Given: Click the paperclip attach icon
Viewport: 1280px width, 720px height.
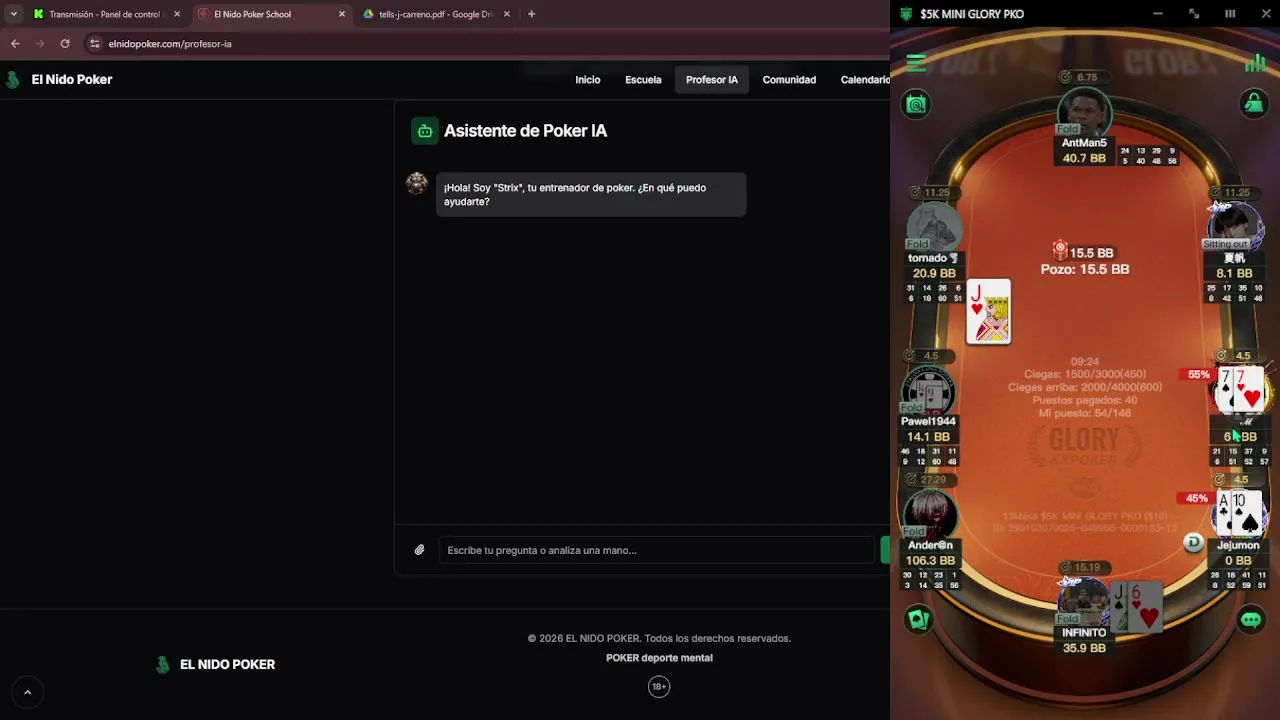Looking at the screenshot, I should (420, 550).
